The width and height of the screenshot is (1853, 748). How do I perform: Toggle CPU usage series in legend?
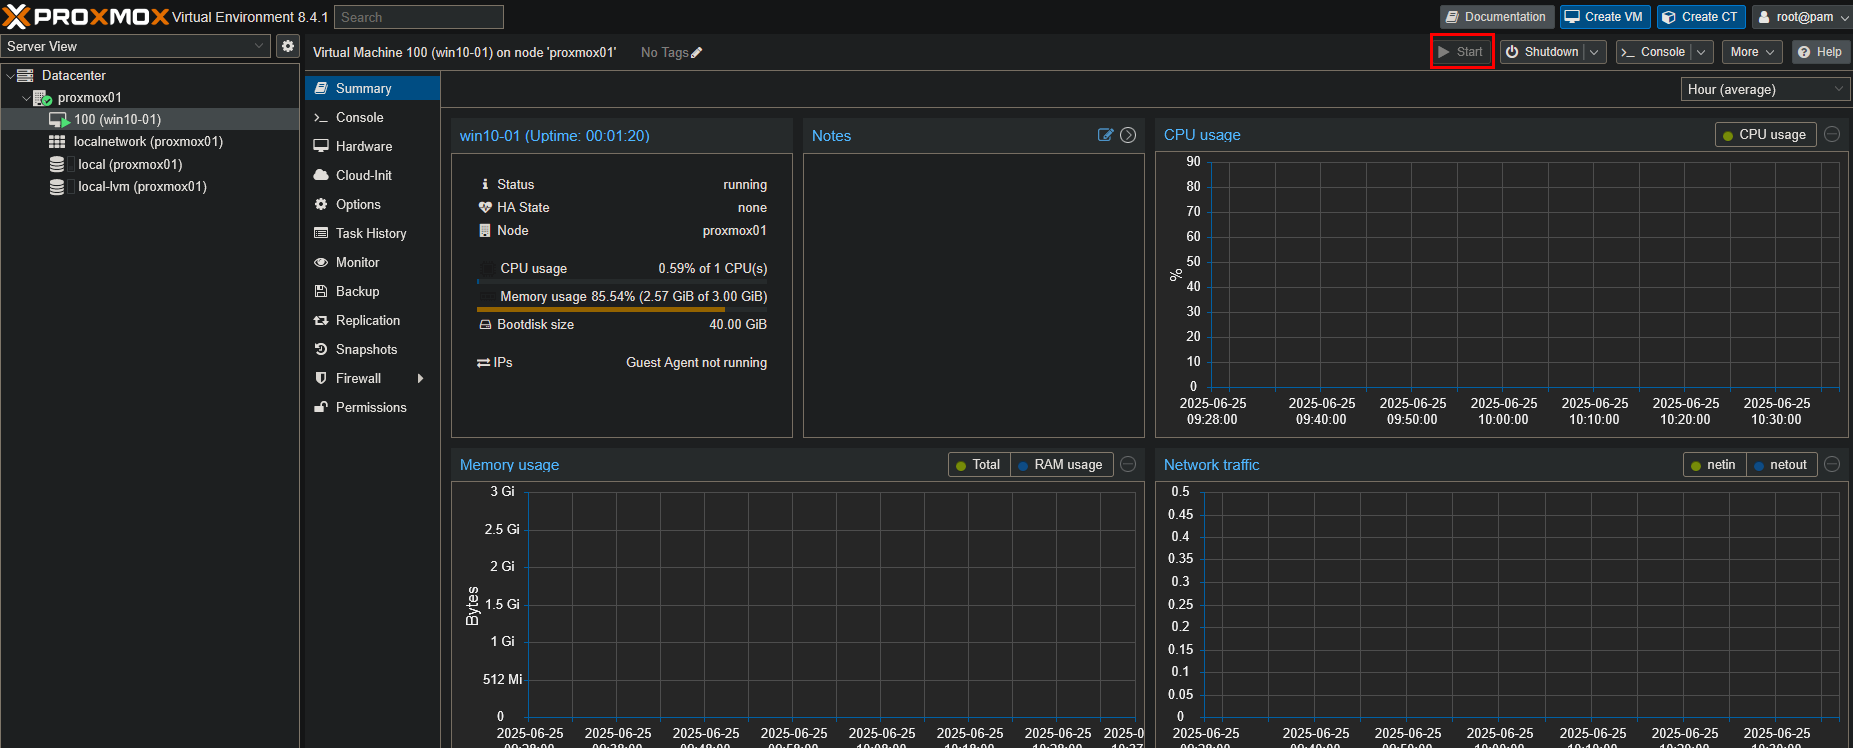[x=1765, y=135]
